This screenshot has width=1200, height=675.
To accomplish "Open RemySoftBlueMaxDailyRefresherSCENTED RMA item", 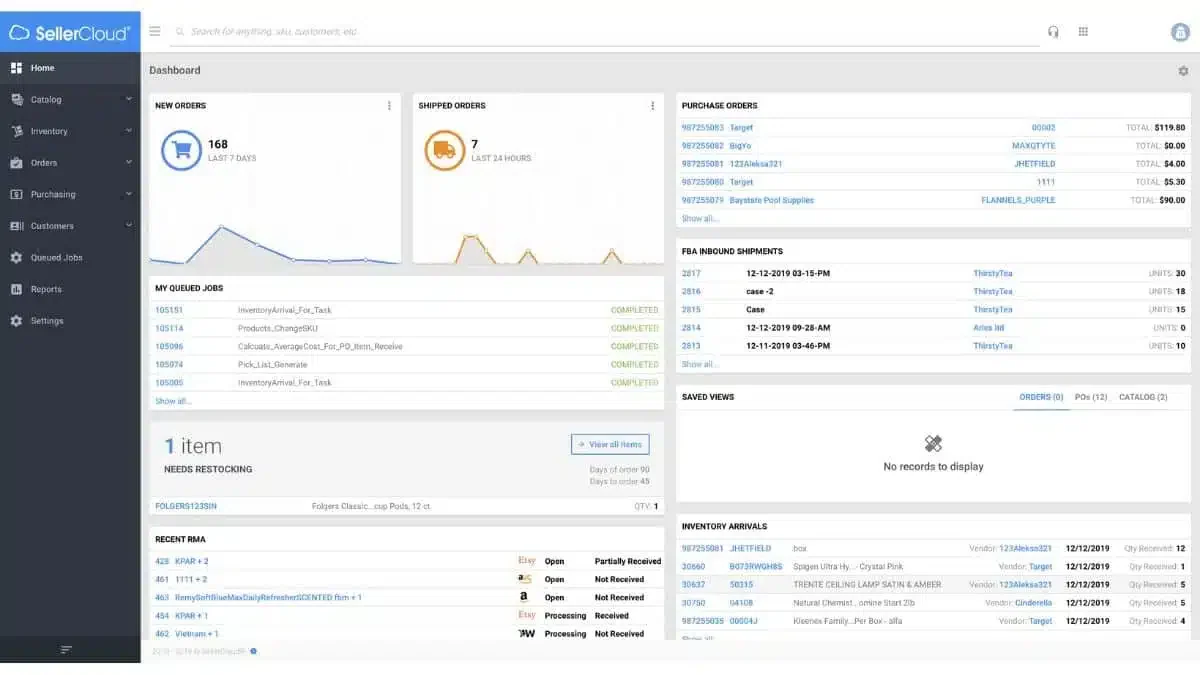I will (268, 597).
